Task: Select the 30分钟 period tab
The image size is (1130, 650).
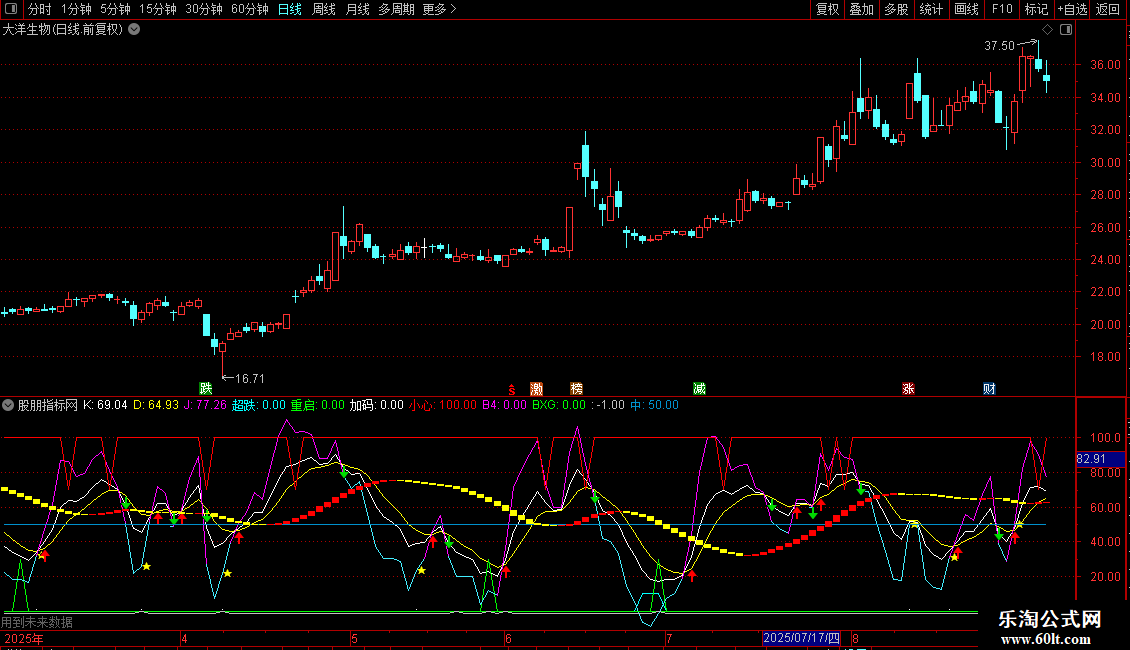Action: [x=204, y=9]
